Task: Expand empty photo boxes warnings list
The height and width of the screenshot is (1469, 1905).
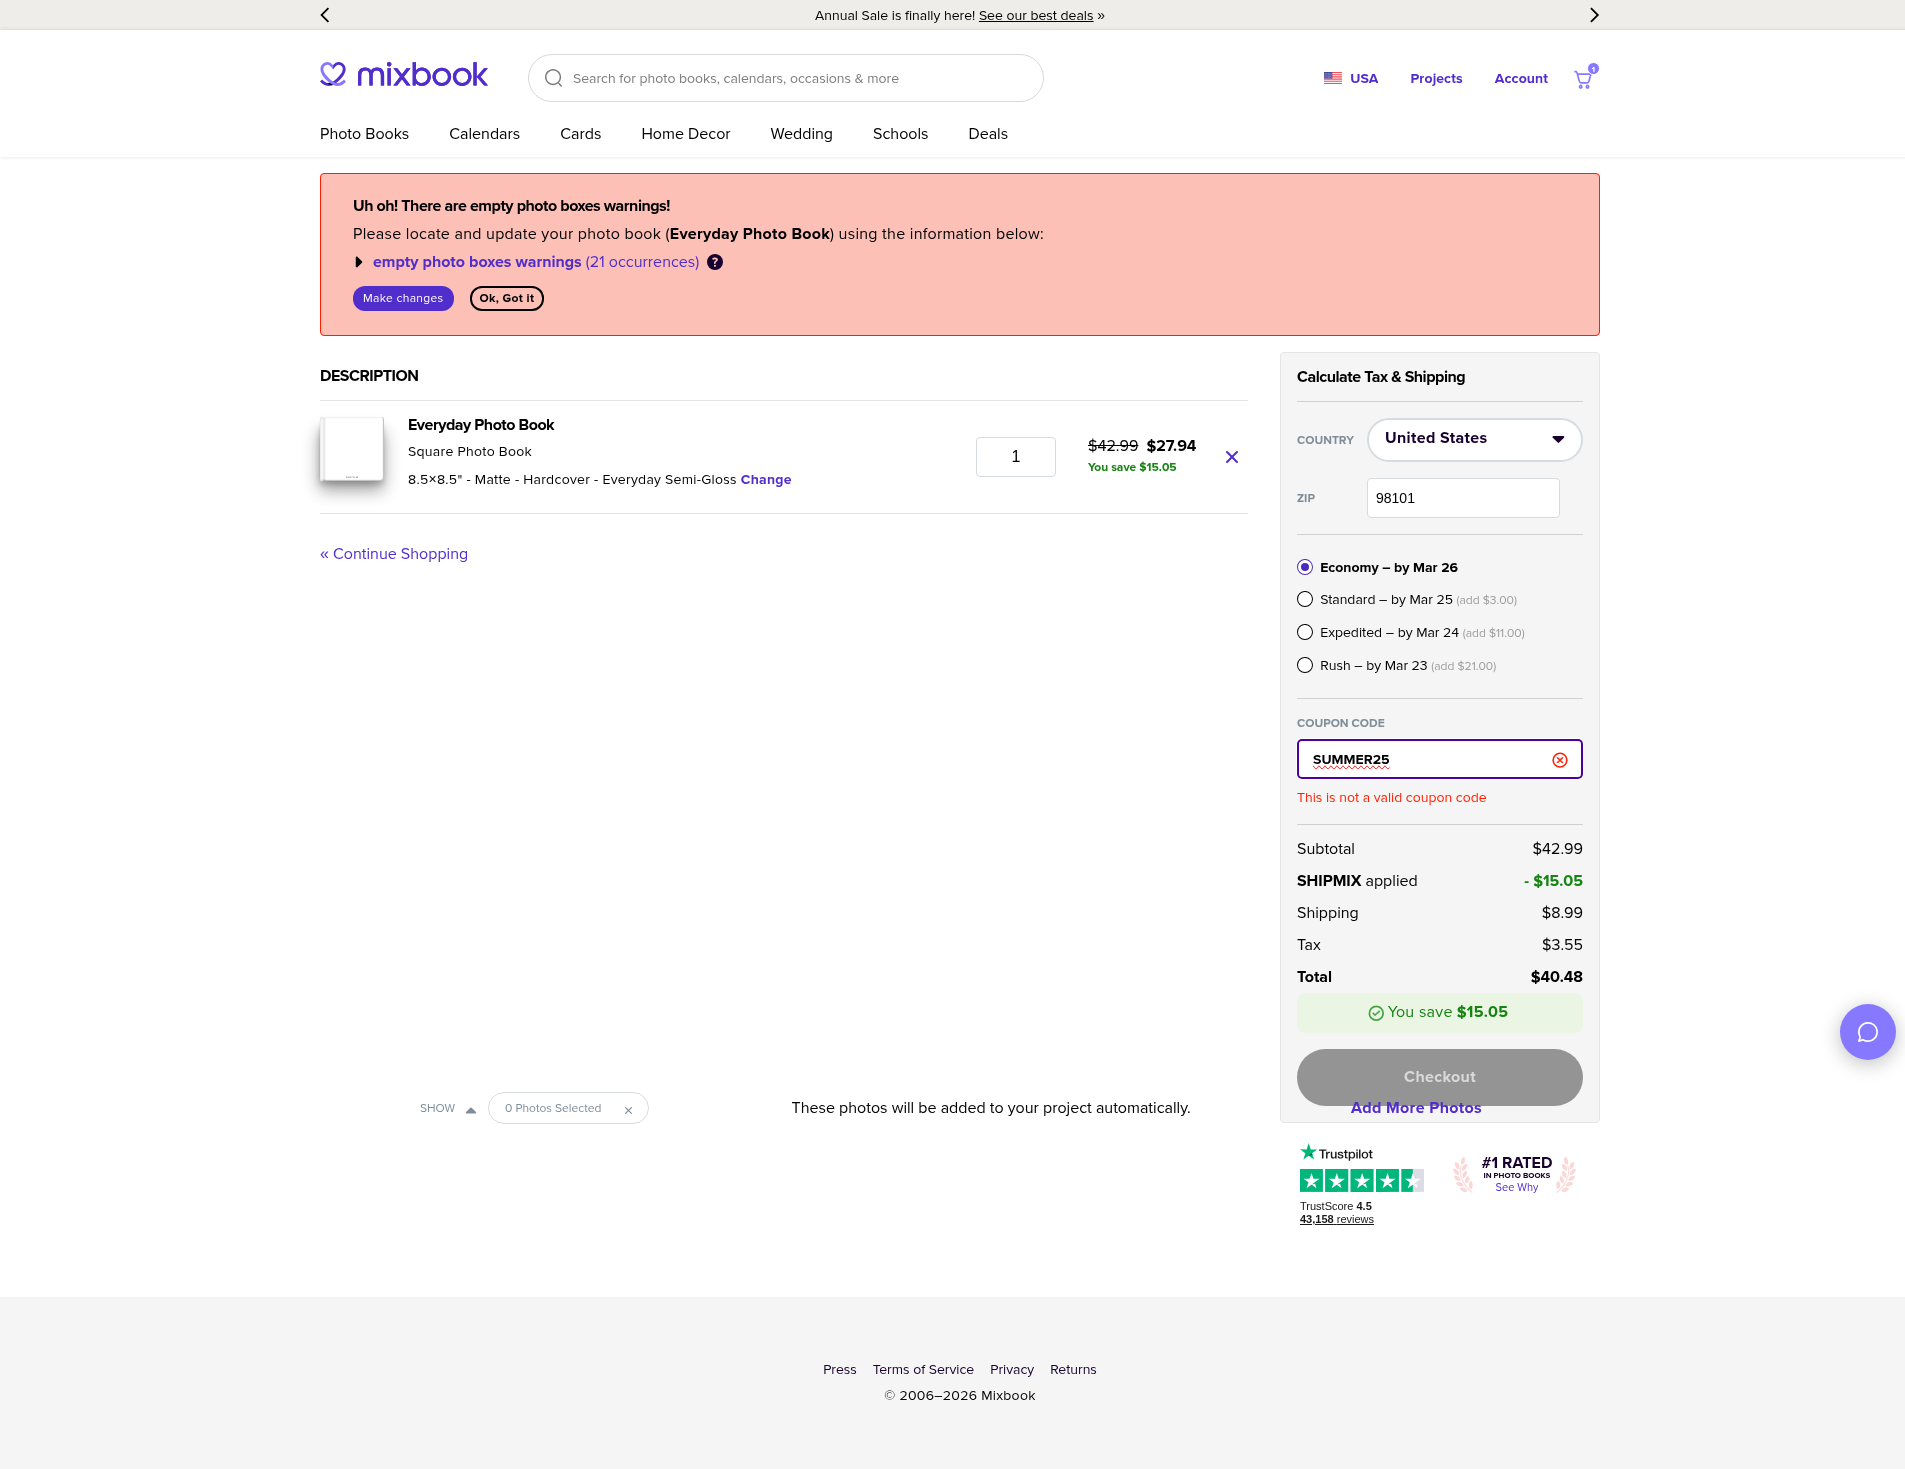Action: [359, 262]
